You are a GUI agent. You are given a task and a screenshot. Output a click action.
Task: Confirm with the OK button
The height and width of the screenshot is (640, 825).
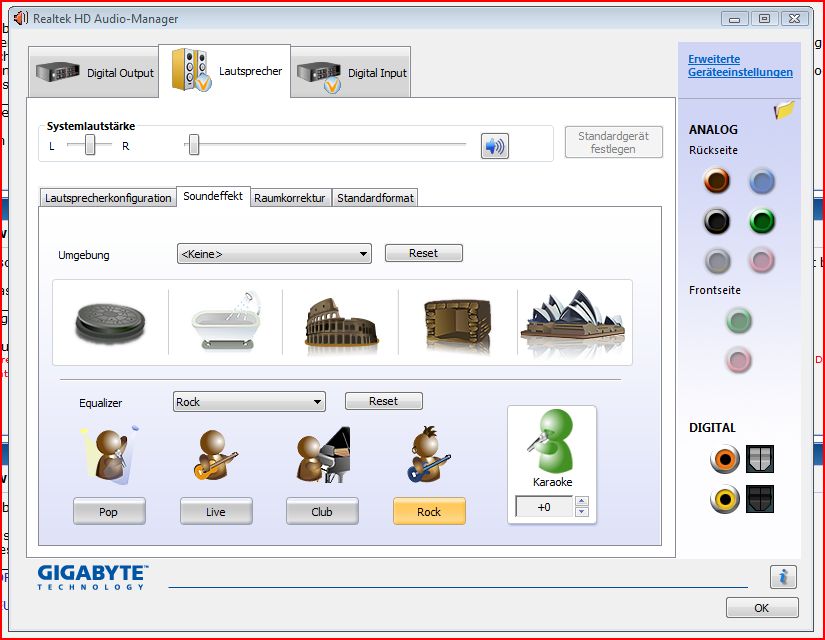coord(762,608)
